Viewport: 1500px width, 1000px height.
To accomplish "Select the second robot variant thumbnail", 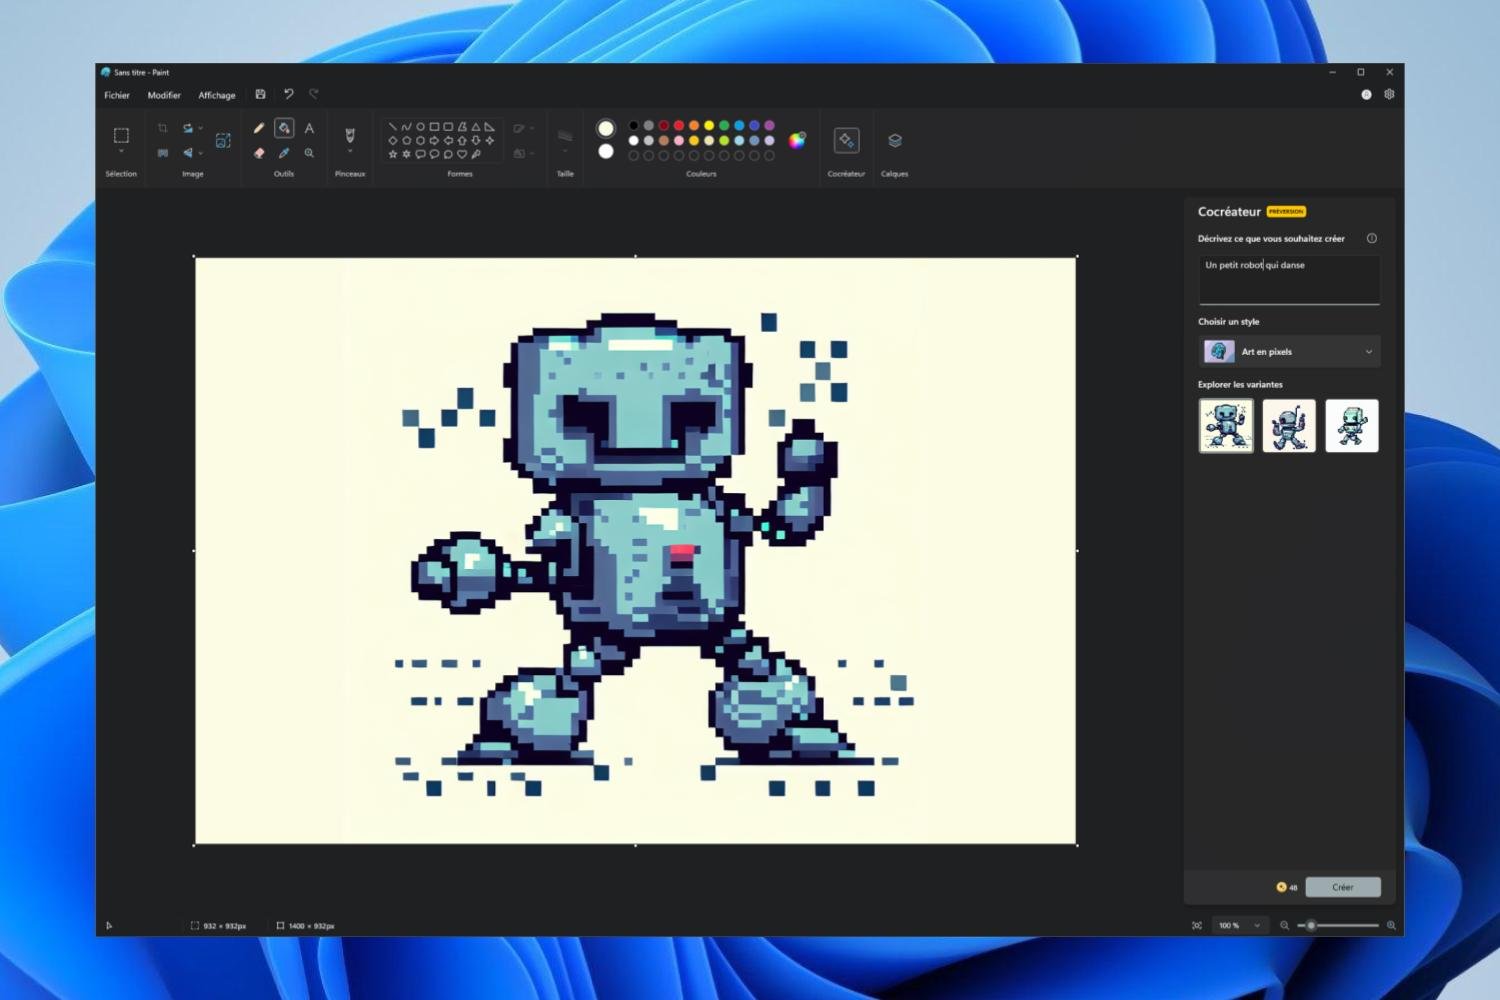I will coord(1289,425).
